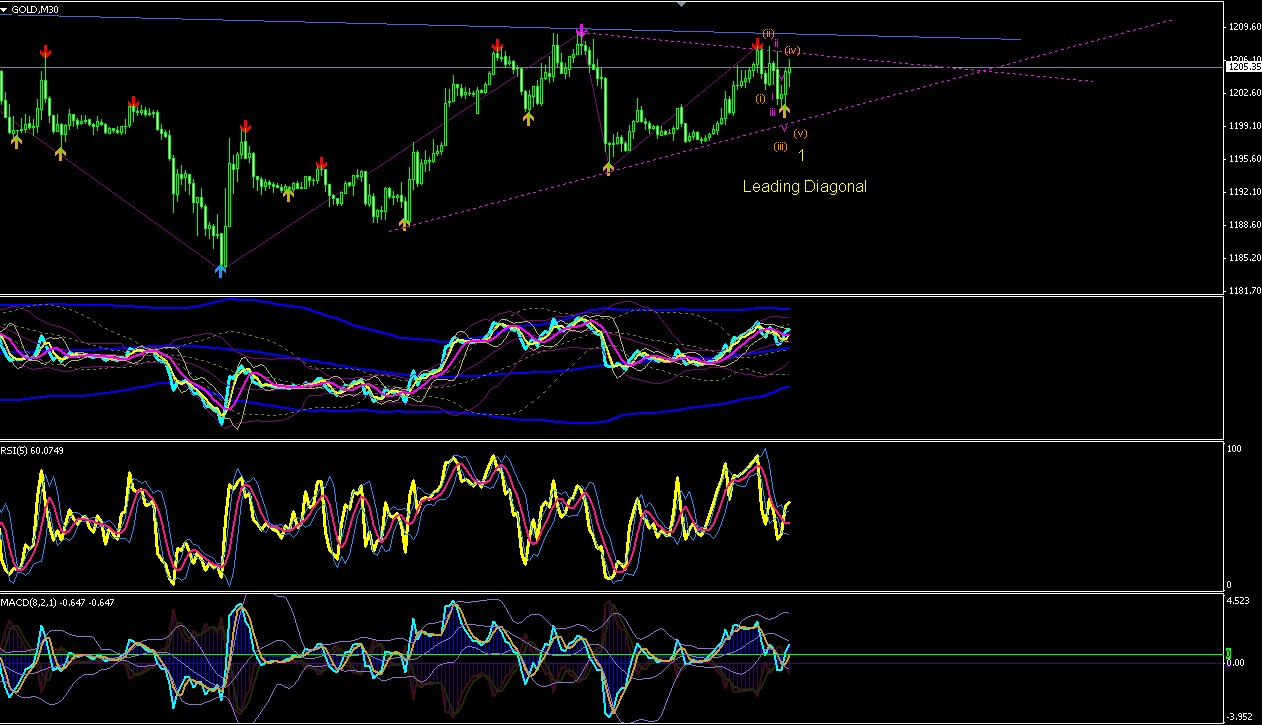Click the MACD scale value -3.952

tap(1240, 716)
